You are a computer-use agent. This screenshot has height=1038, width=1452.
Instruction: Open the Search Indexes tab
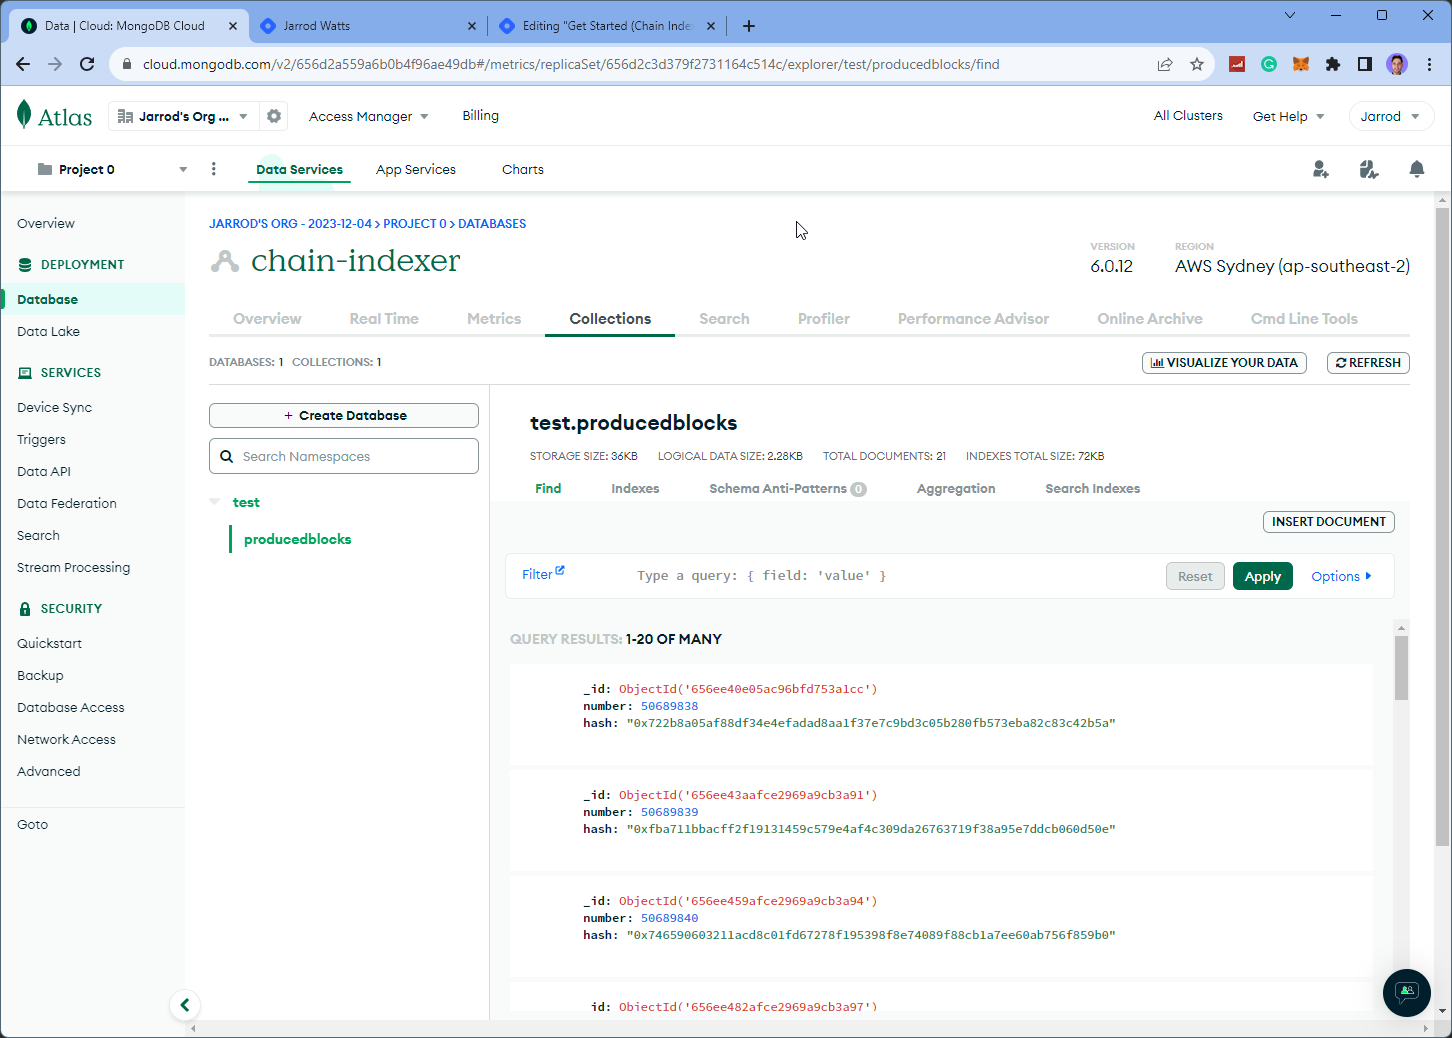tap(1092, 488)
